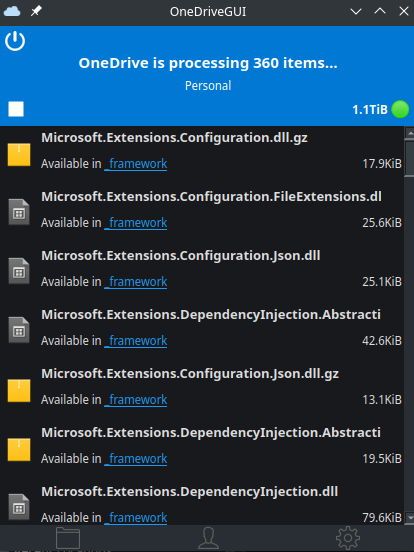This screenshot has width=414, height=552.
Task: Open _framework link beside 19.5KiB size
Action: [136, 459]
